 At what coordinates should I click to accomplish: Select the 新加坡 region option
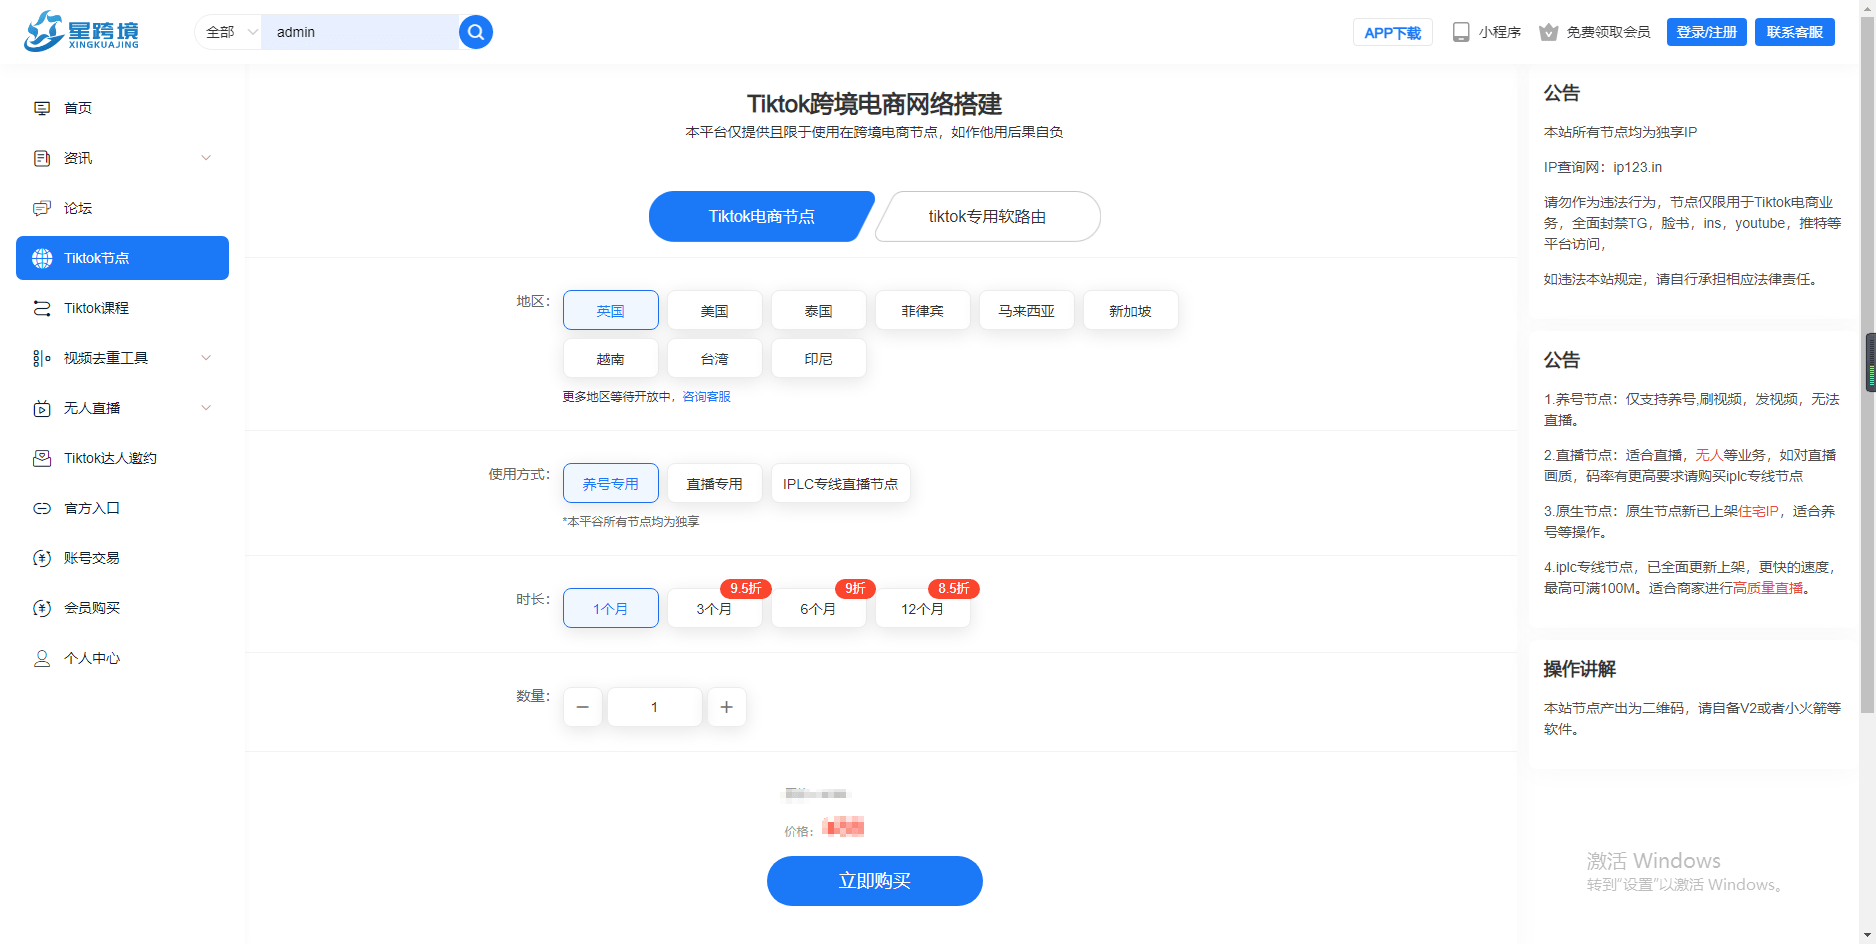pos(1131,310)
